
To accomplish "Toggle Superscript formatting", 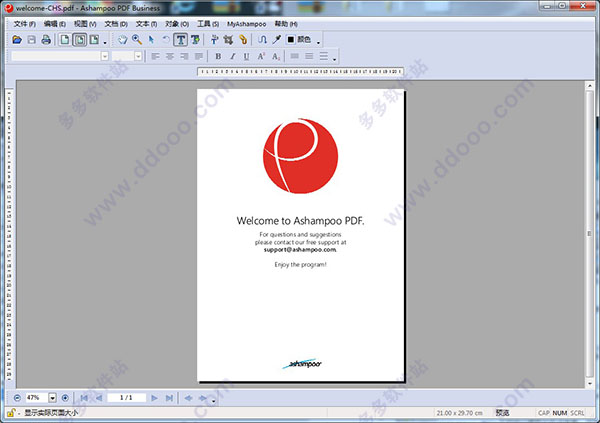I will [261, 56].
